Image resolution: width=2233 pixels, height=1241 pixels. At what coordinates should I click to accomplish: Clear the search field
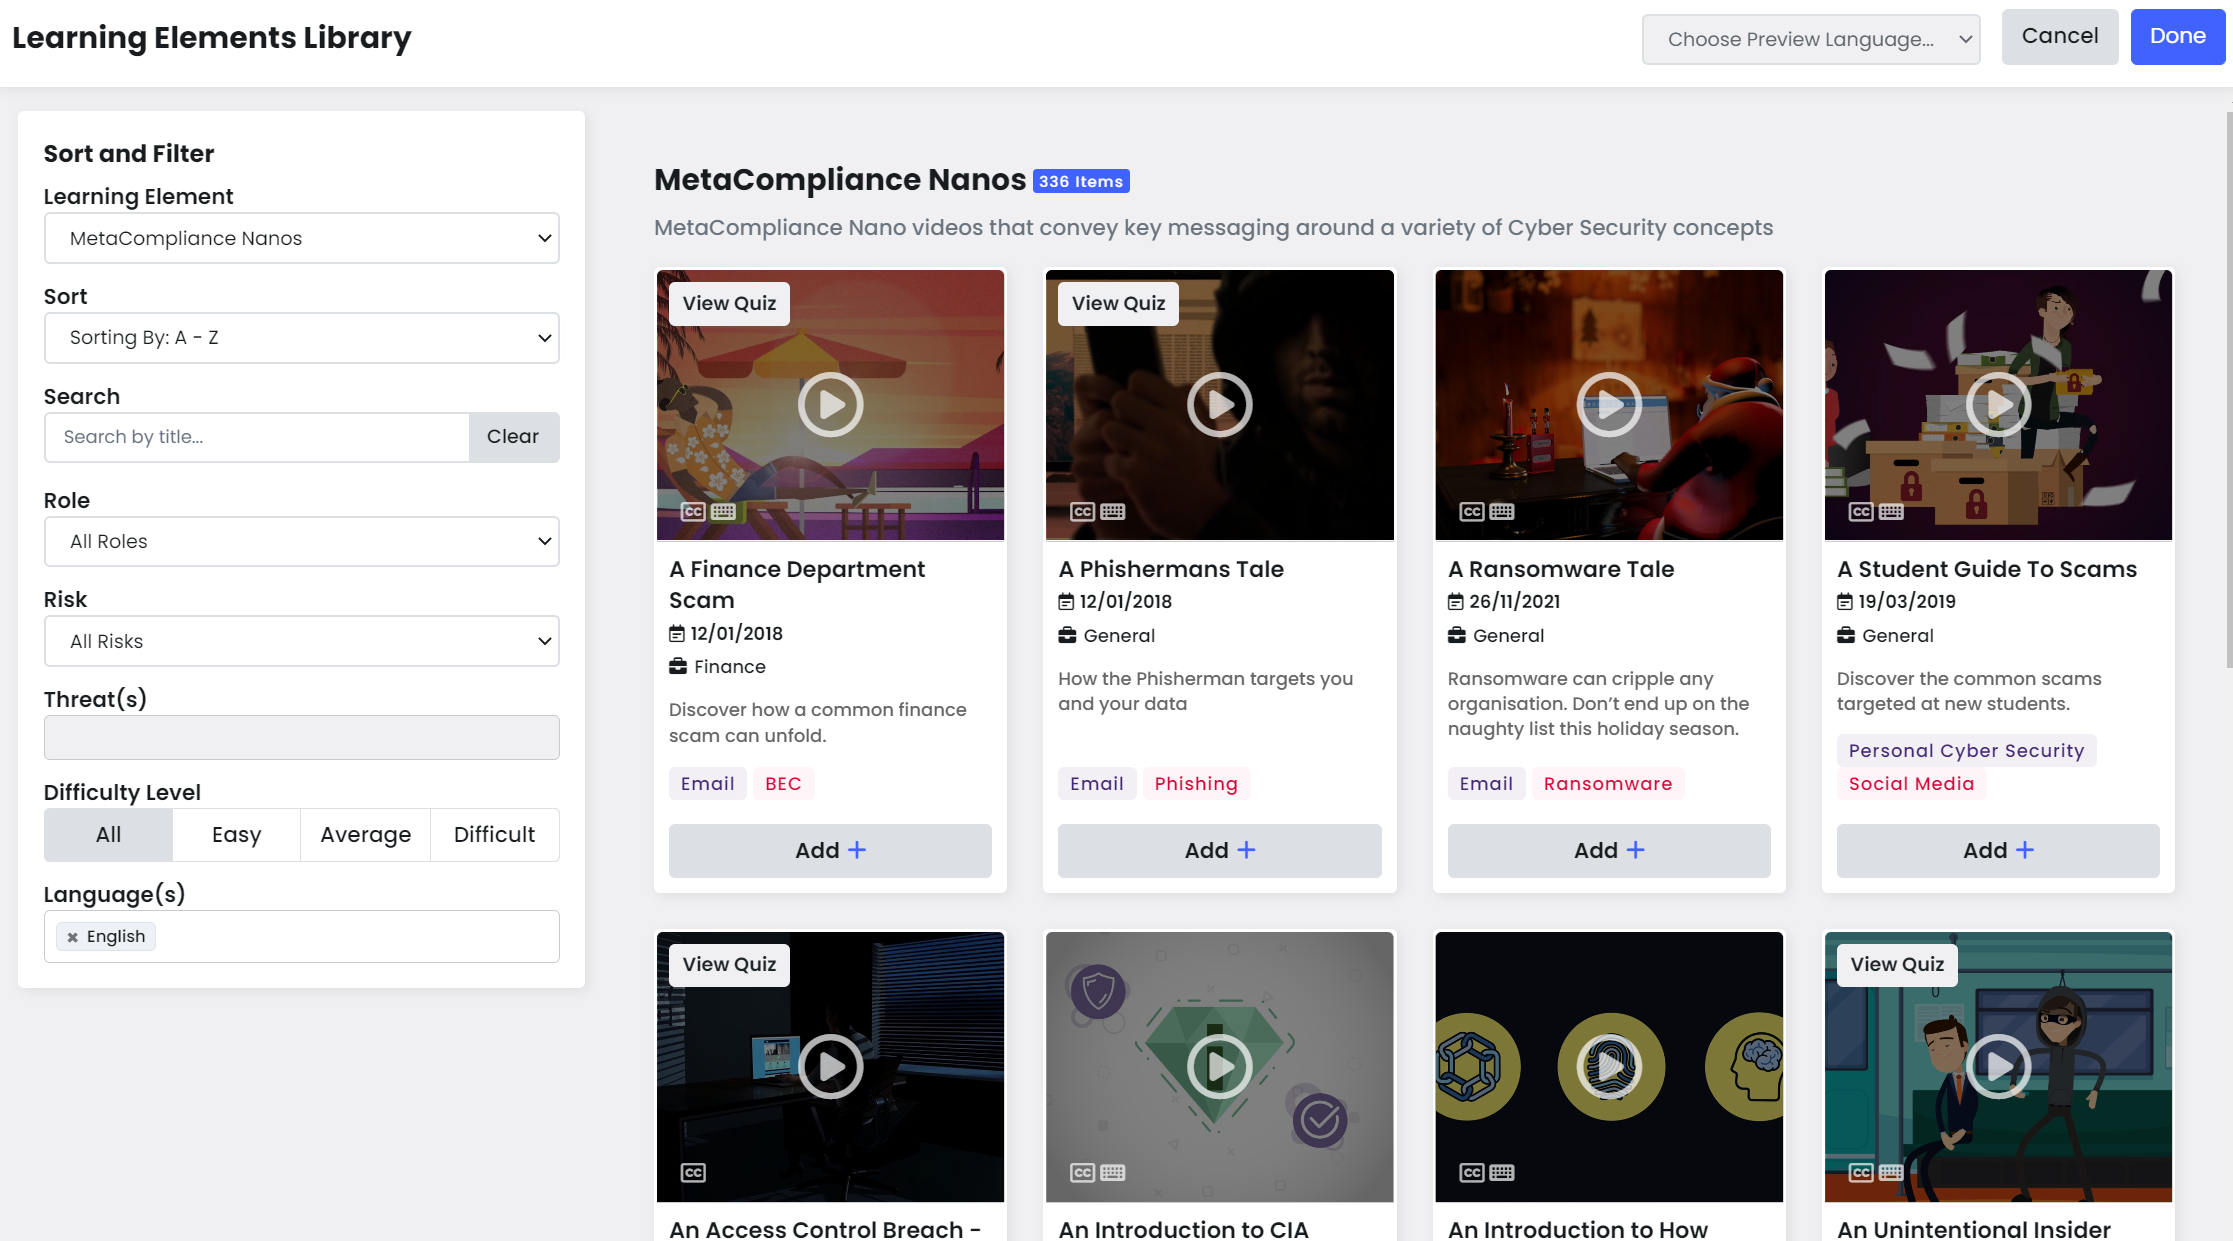[513, 437]
